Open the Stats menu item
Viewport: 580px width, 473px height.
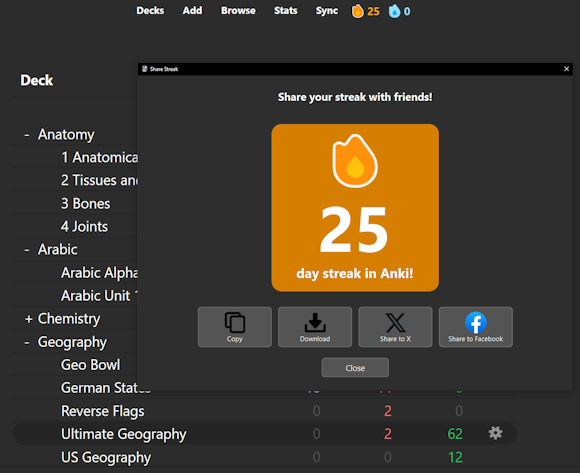[286, 11]
